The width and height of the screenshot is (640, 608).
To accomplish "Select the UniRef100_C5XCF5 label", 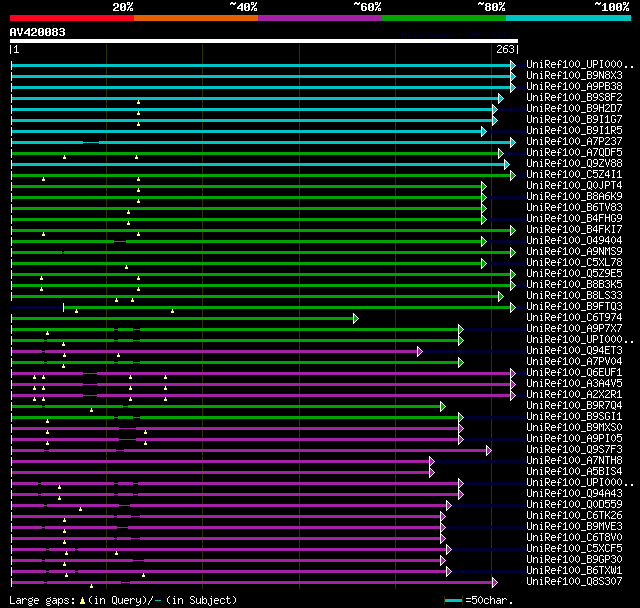I will (x=574, y=549).
